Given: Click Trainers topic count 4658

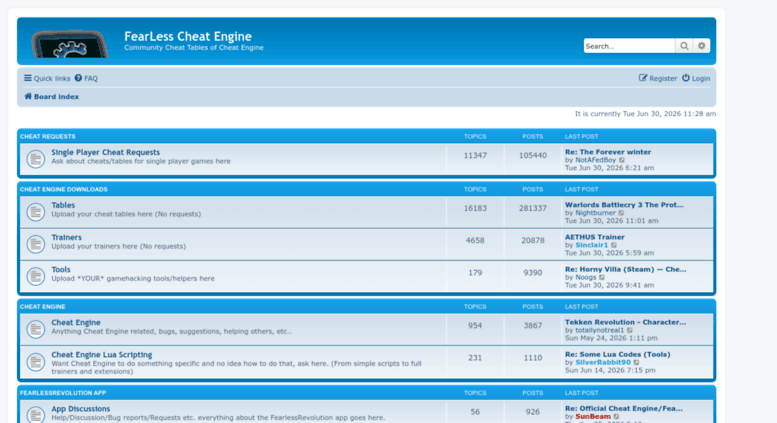Looking at the screenshot, I should pos(475,240).
